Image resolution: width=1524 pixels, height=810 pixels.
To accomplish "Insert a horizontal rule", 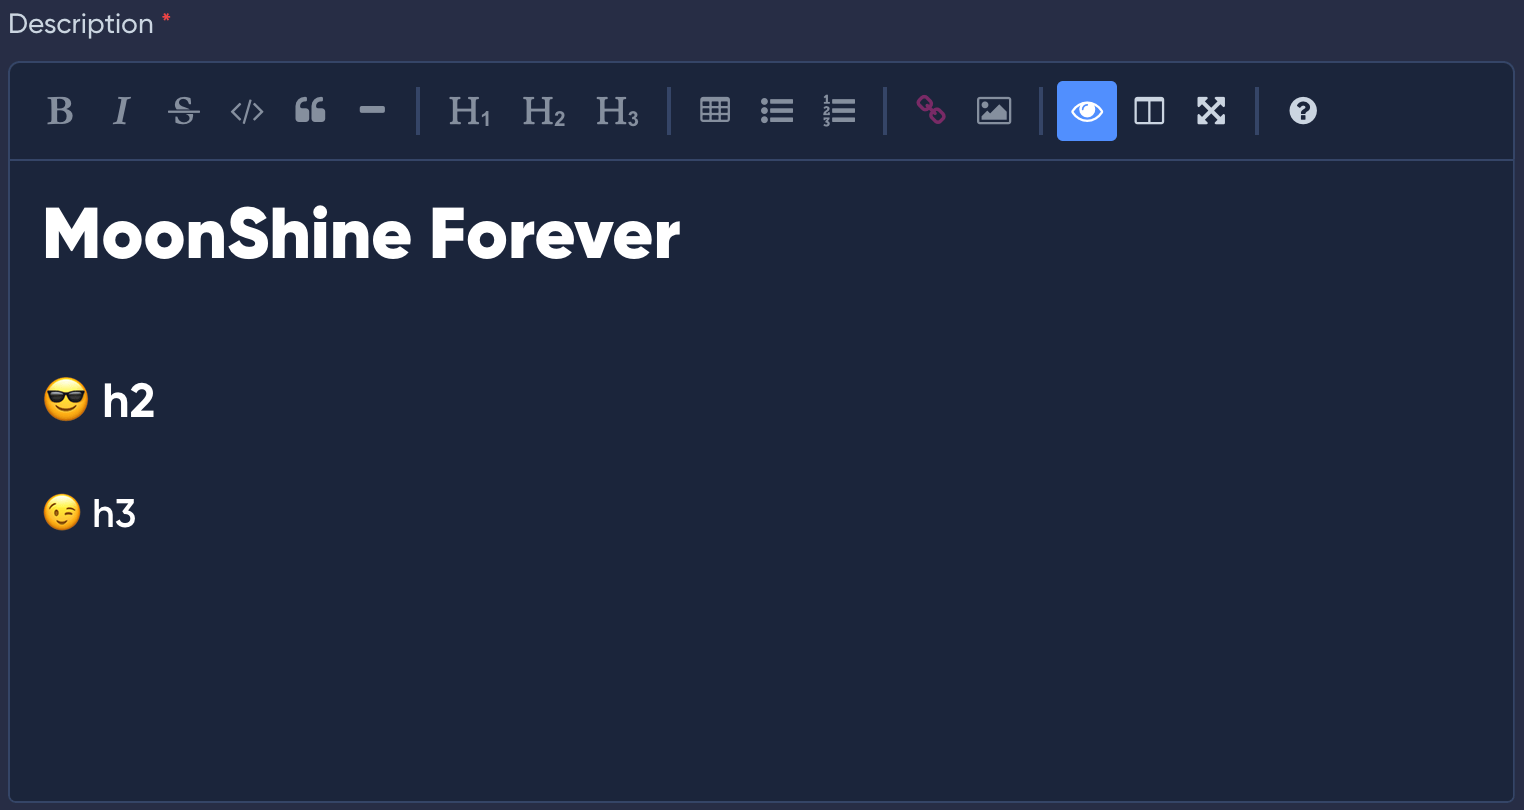I will click(x=372, y=111).
